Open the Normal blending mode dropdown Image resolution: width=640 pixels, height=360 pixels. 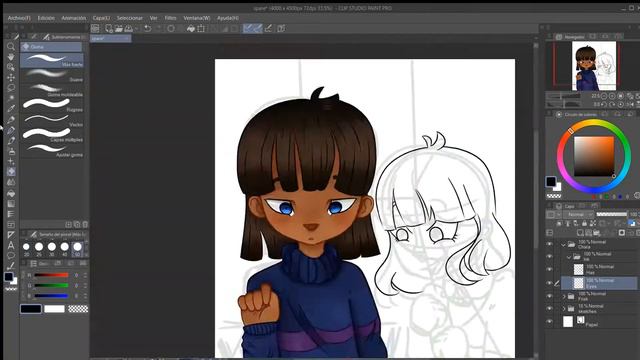point(578,214)
